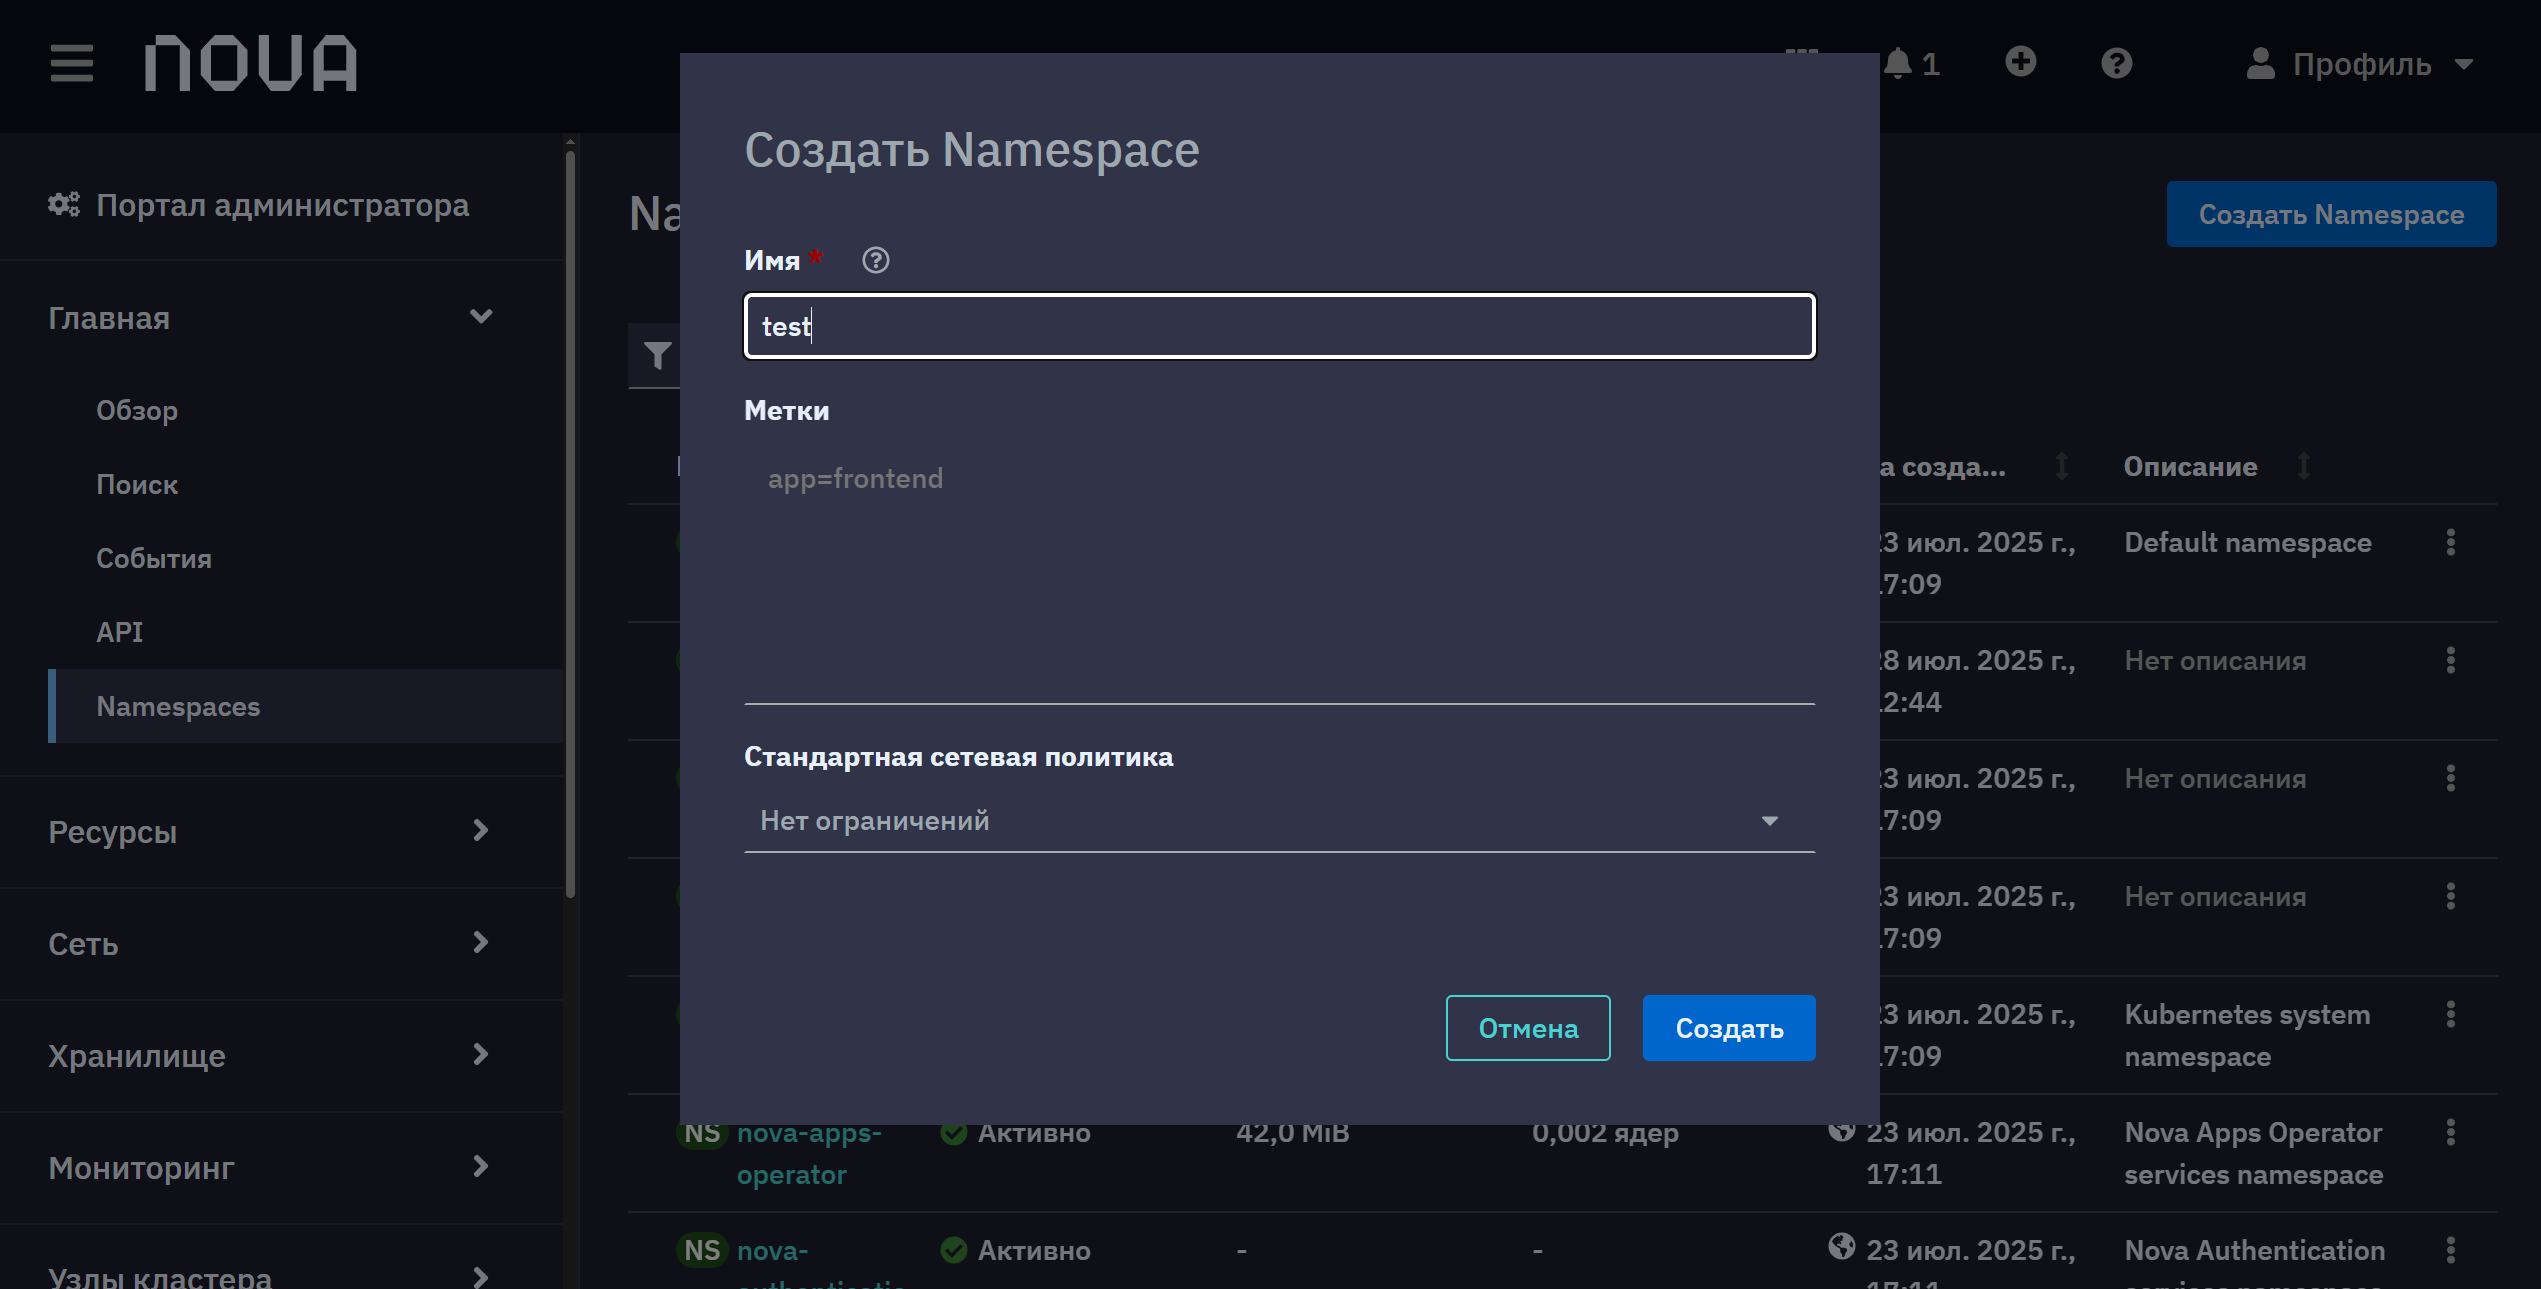Open the Стандартная сетевая политика dropdown

[x=1279, y=821]
